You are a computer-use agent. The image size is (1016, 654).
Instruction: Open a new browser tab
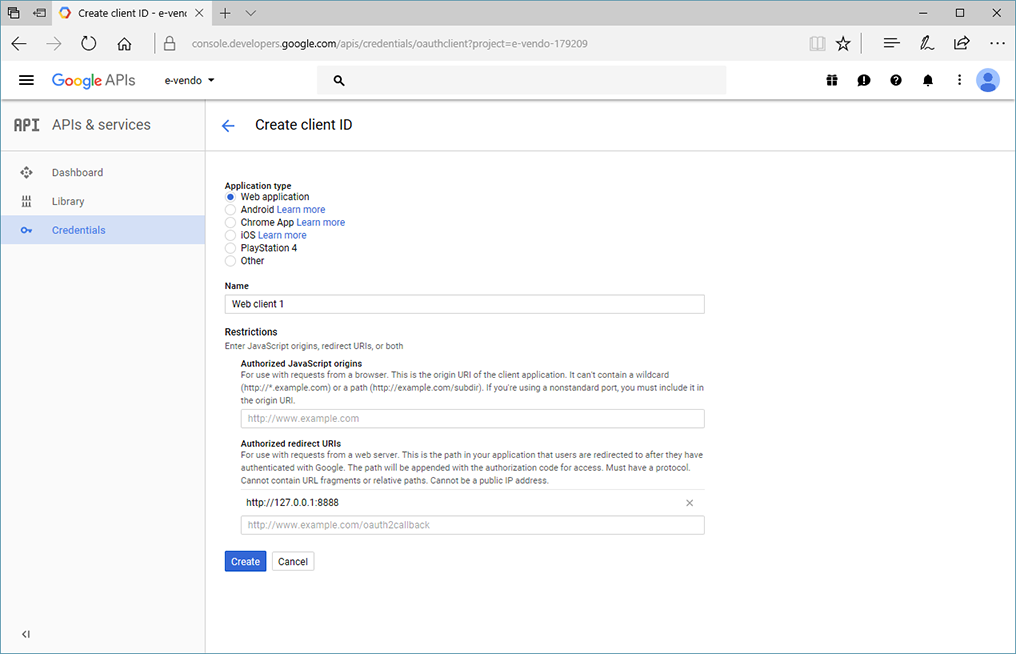[x=225, y=13]
